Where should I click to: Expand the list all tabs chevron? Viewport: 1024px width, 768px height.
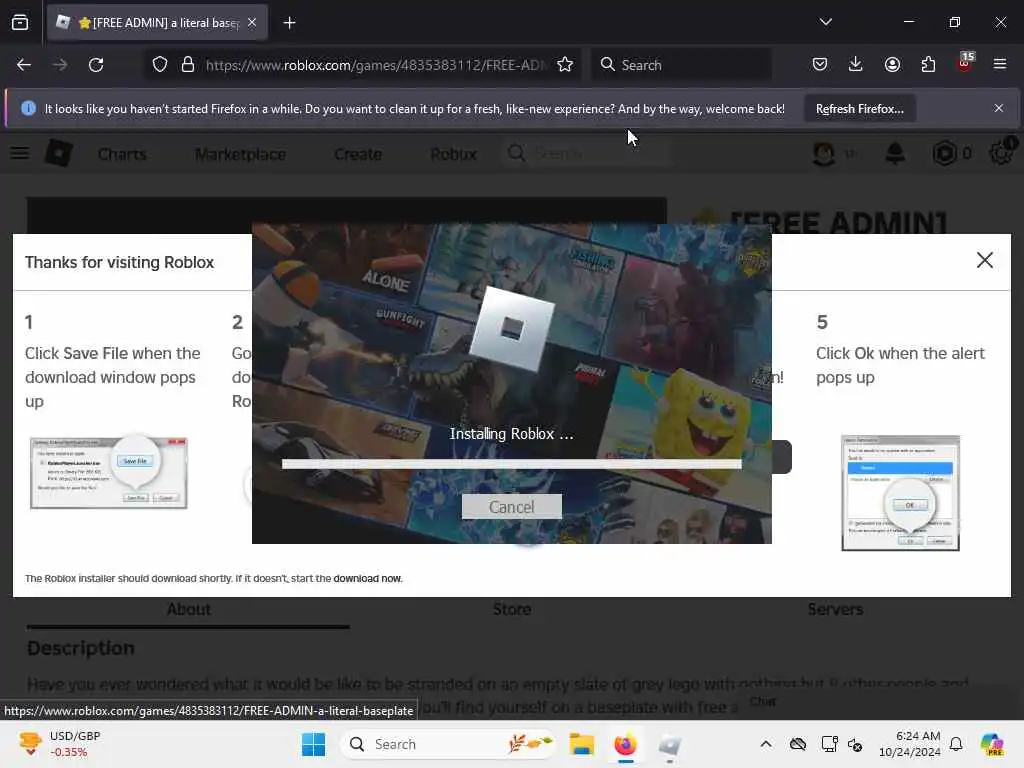(825, 22)
